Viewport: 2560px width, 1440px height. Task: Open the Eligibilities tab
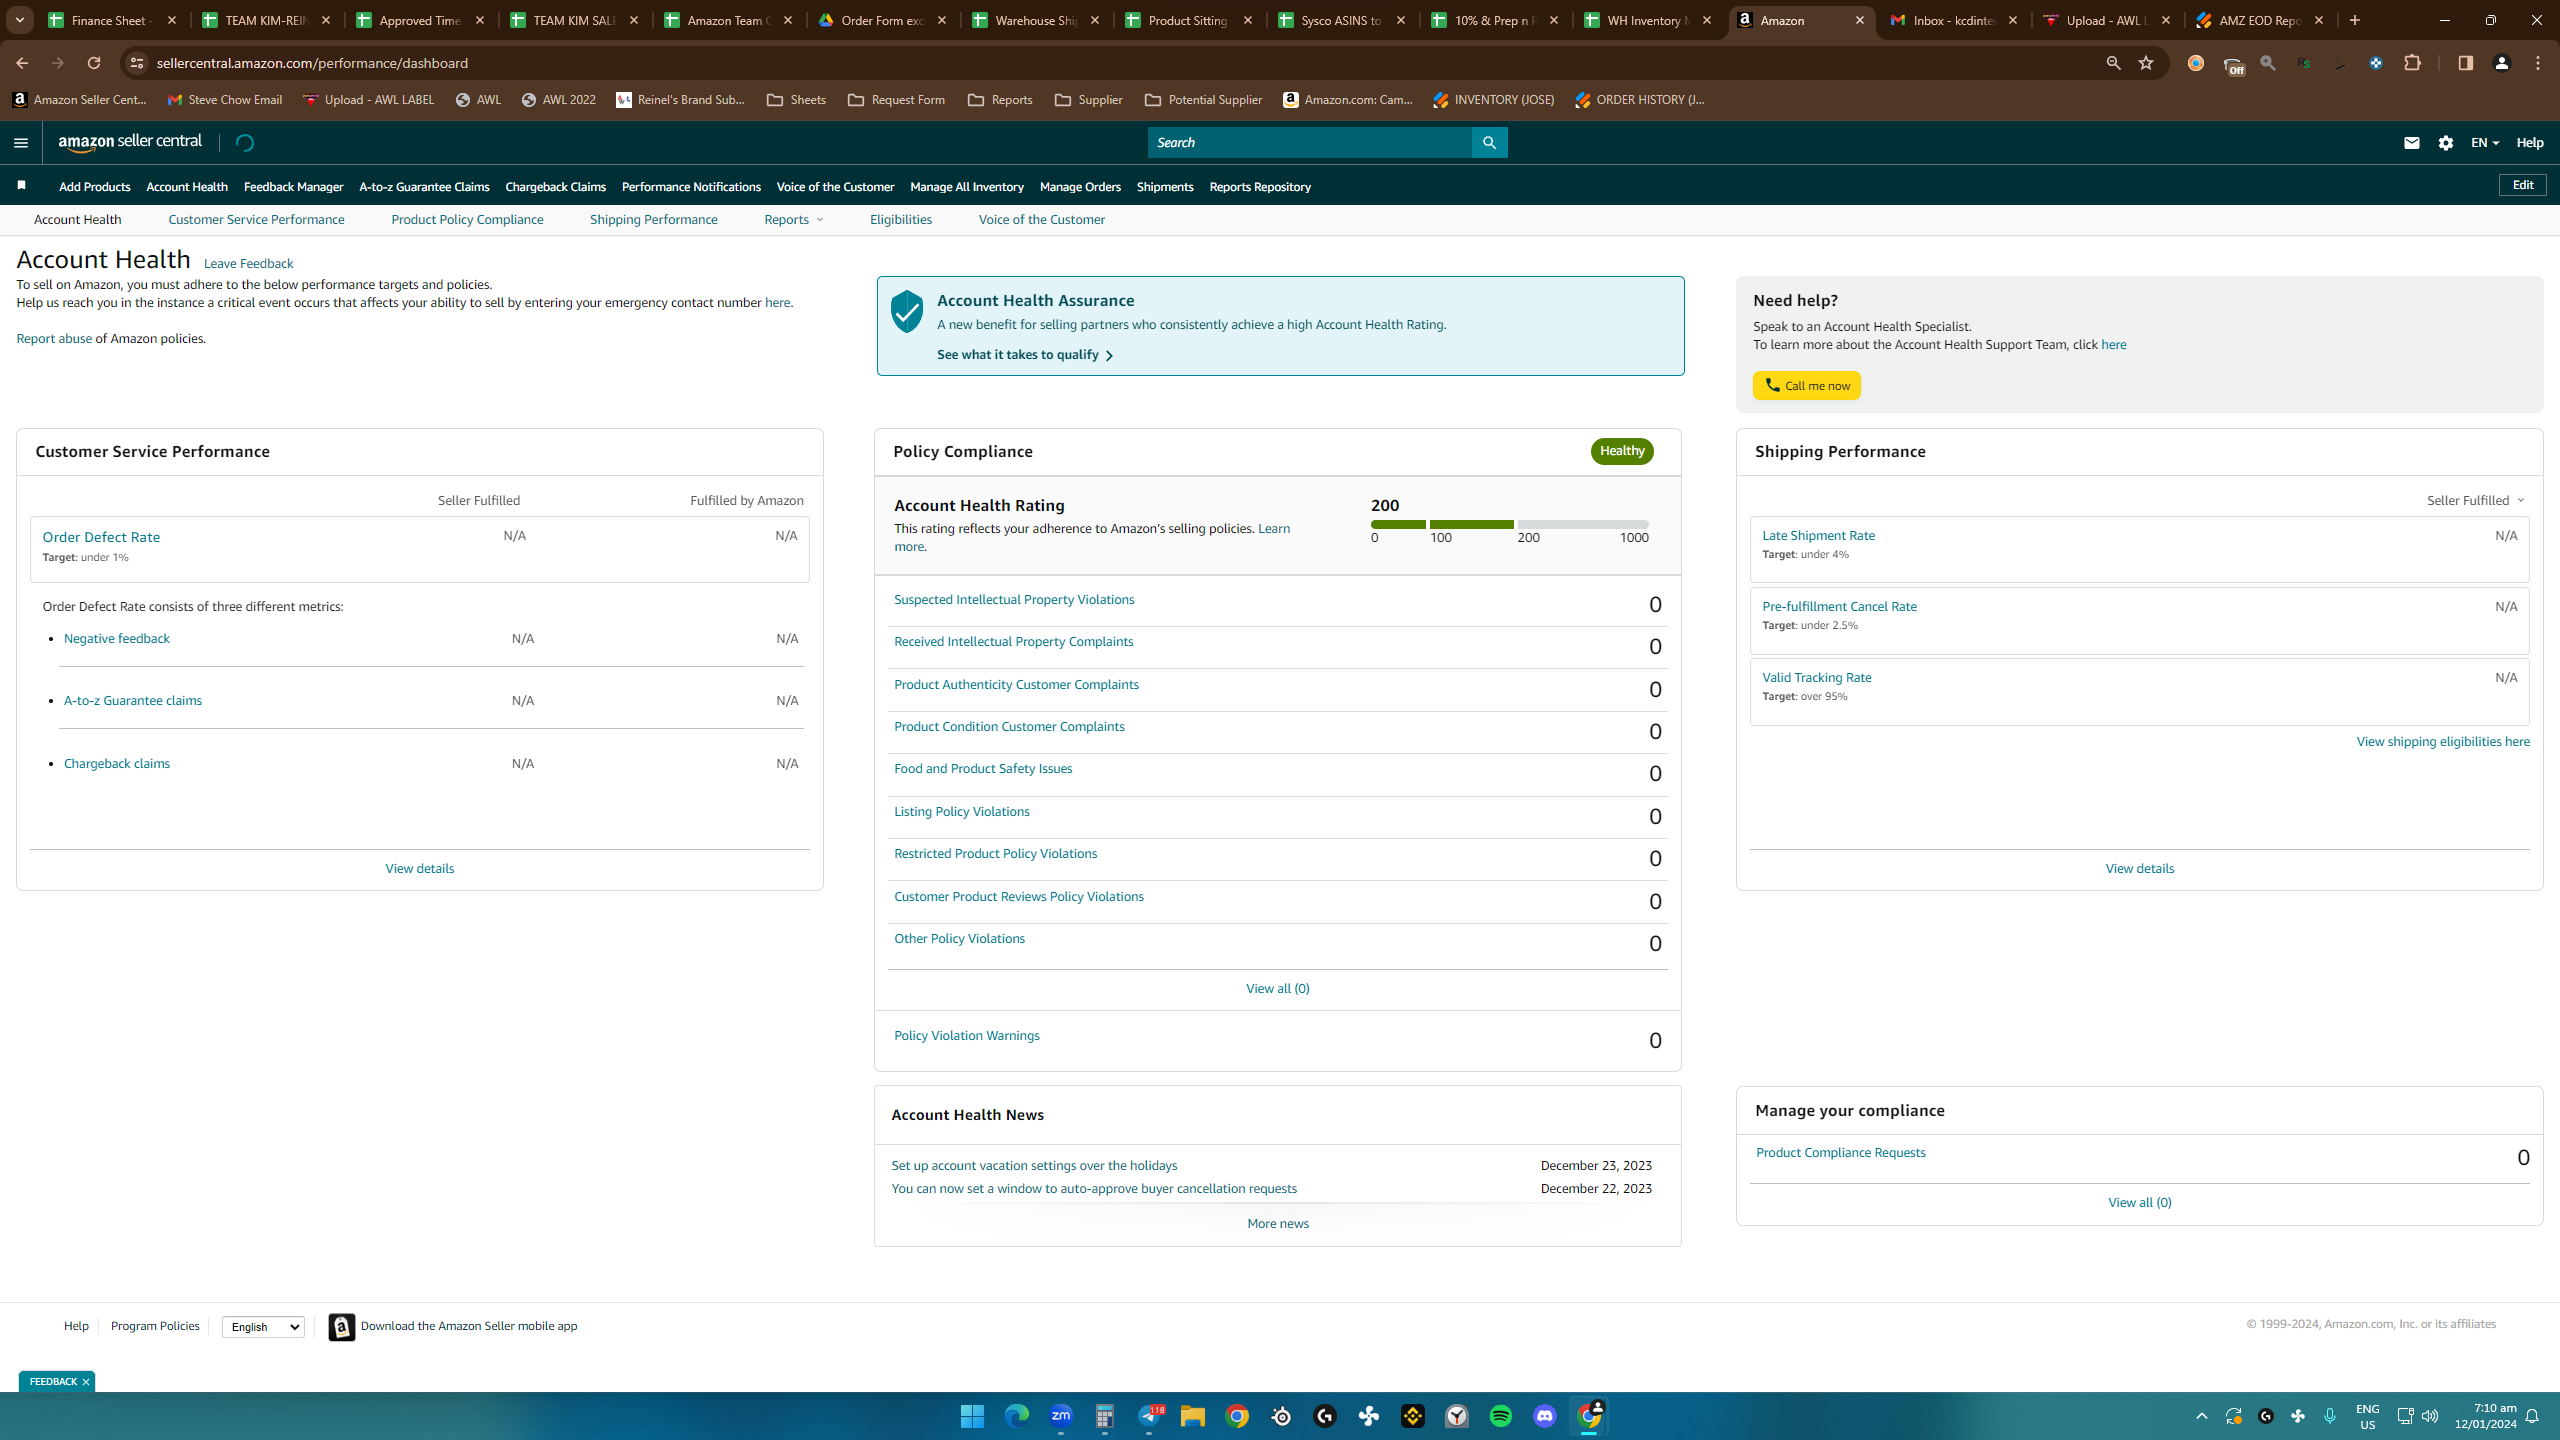coord(900,220)
